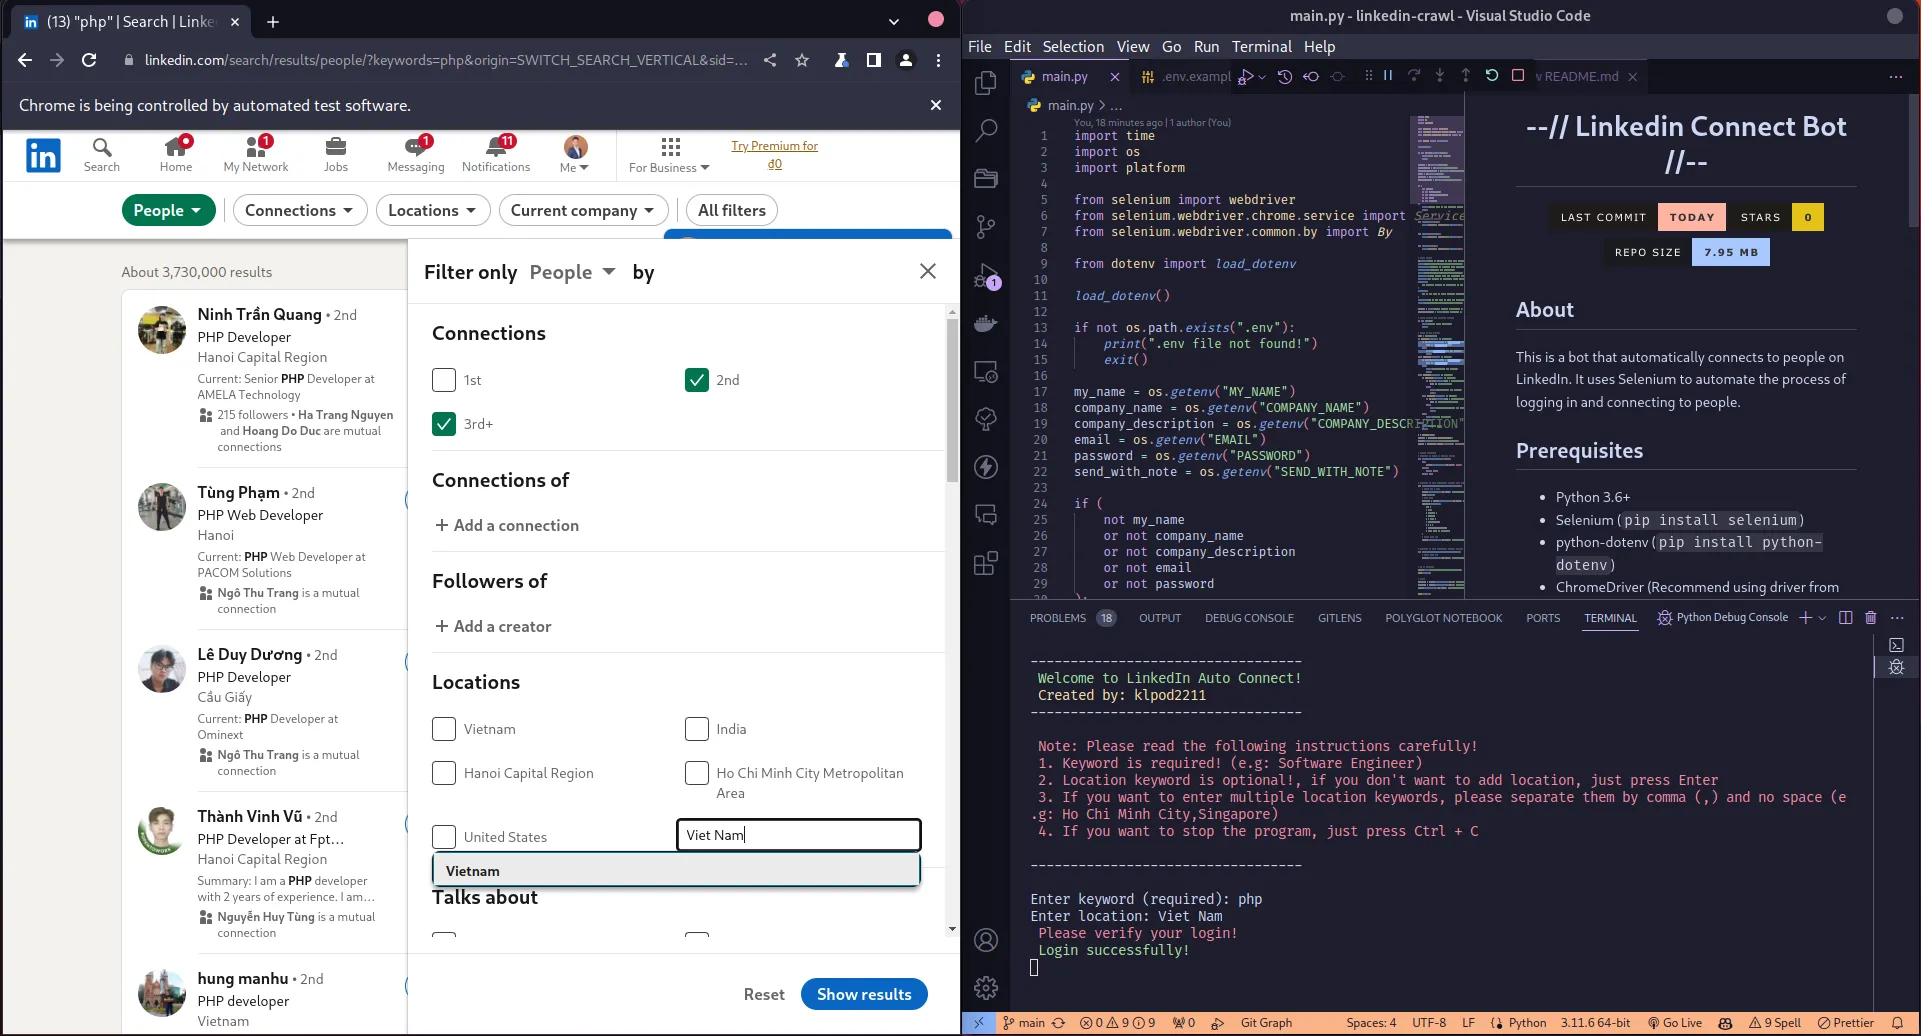Click Show results button
Screen dimensions: 1921x1036
864,994
